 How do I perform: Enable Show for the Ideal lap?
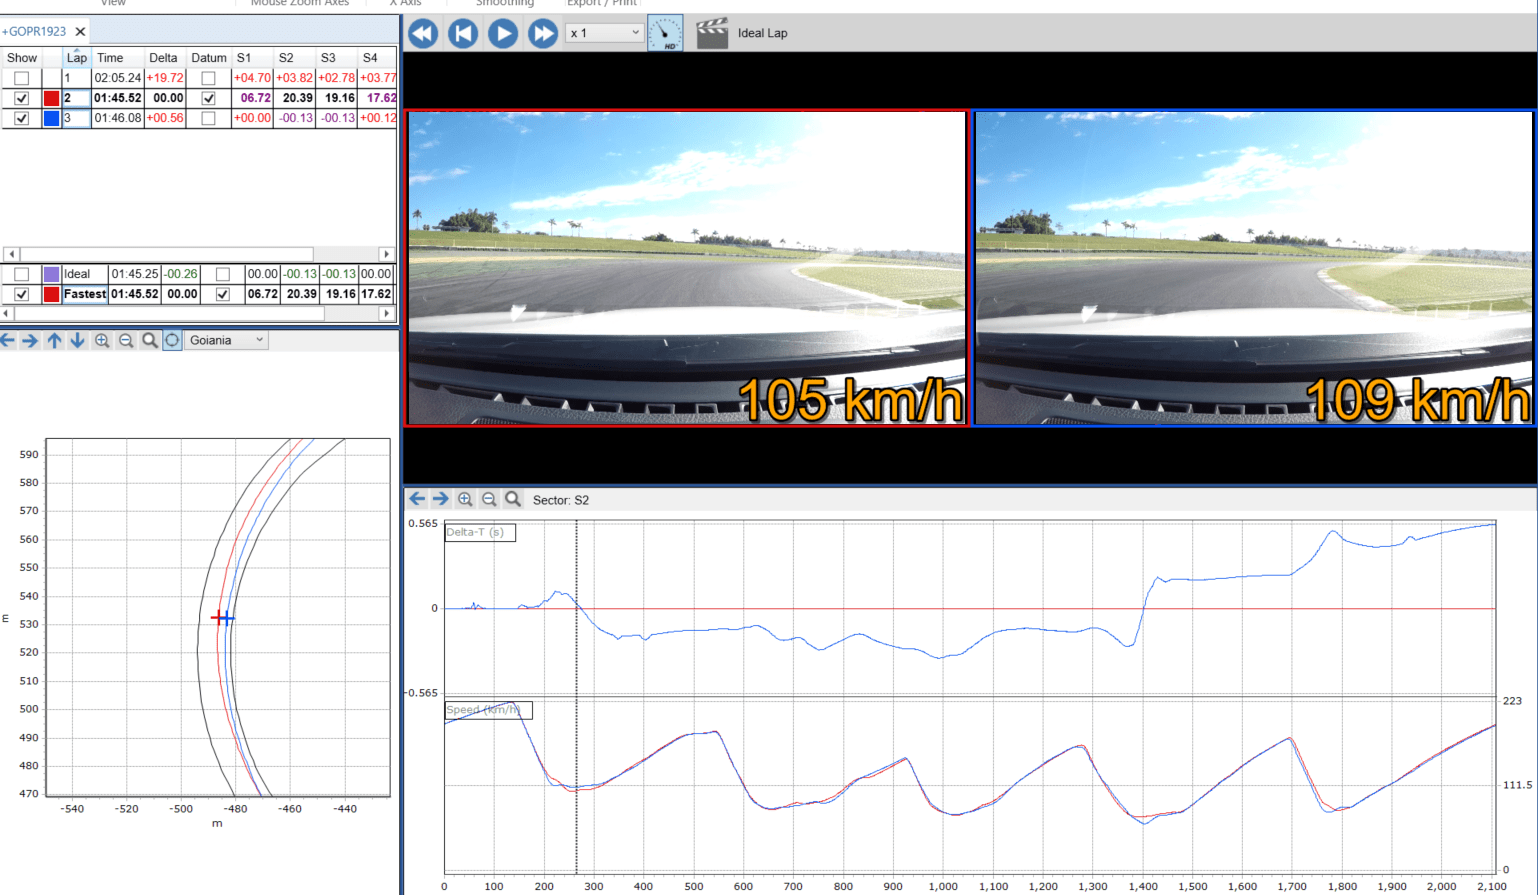[21, 274]
